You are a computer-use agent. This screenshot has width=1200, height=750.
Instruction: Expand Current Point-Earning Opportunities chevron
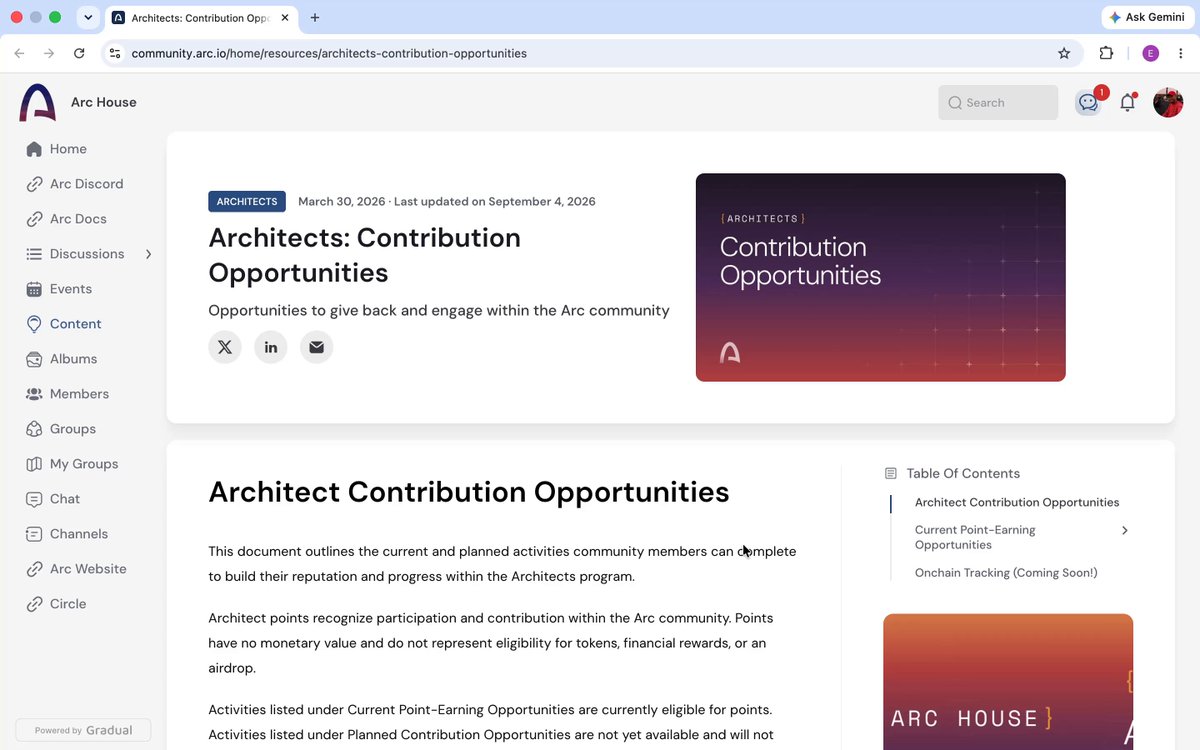pos(1124,530)
